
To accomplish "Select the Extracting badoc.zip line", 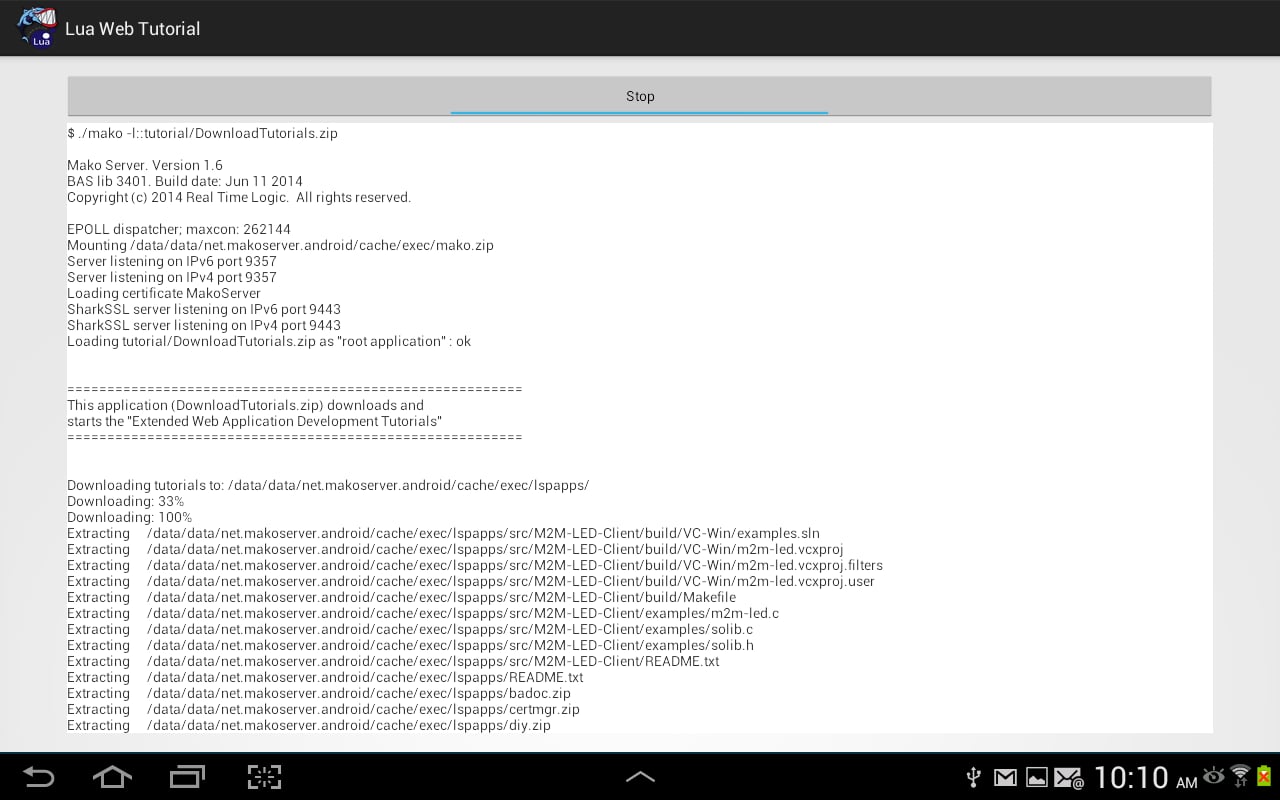I will point(319,693).
